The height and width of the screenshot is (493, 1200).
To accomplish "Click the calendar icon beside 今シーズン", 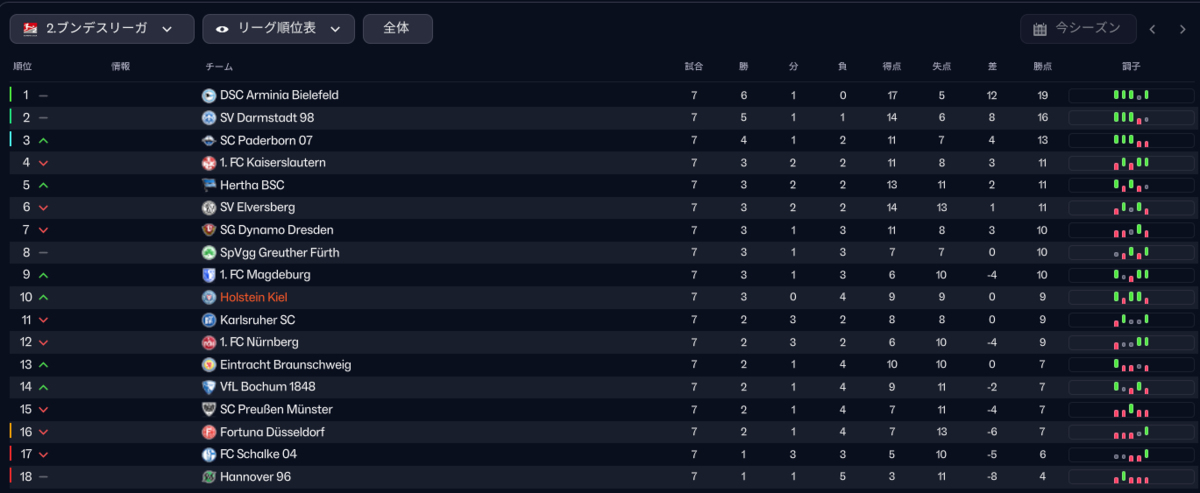I will (1040, 29).
